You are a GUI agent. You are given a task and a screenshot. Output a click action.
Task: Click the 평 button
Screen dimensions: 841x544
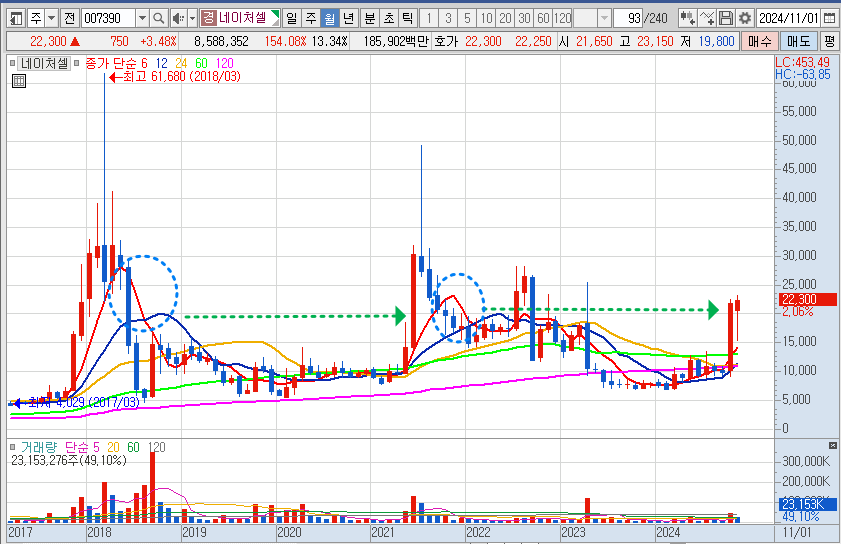point(829,41)
